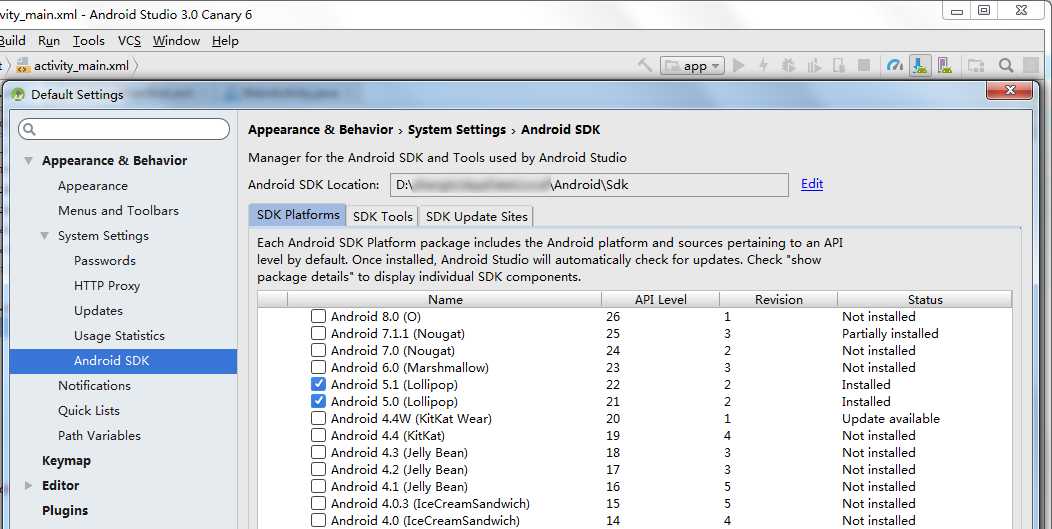Open the Run menu
Viewport: 1052px width, 529px height.
49,40
